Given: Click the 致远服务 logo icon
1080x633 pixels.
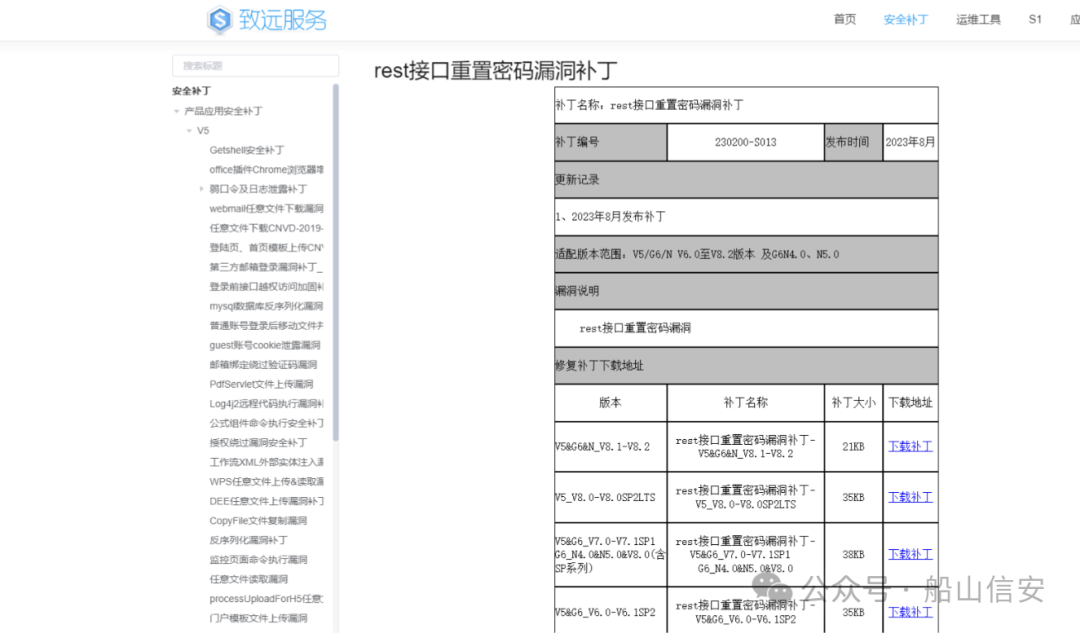Looking at the screenshot, I should [220, 20].
